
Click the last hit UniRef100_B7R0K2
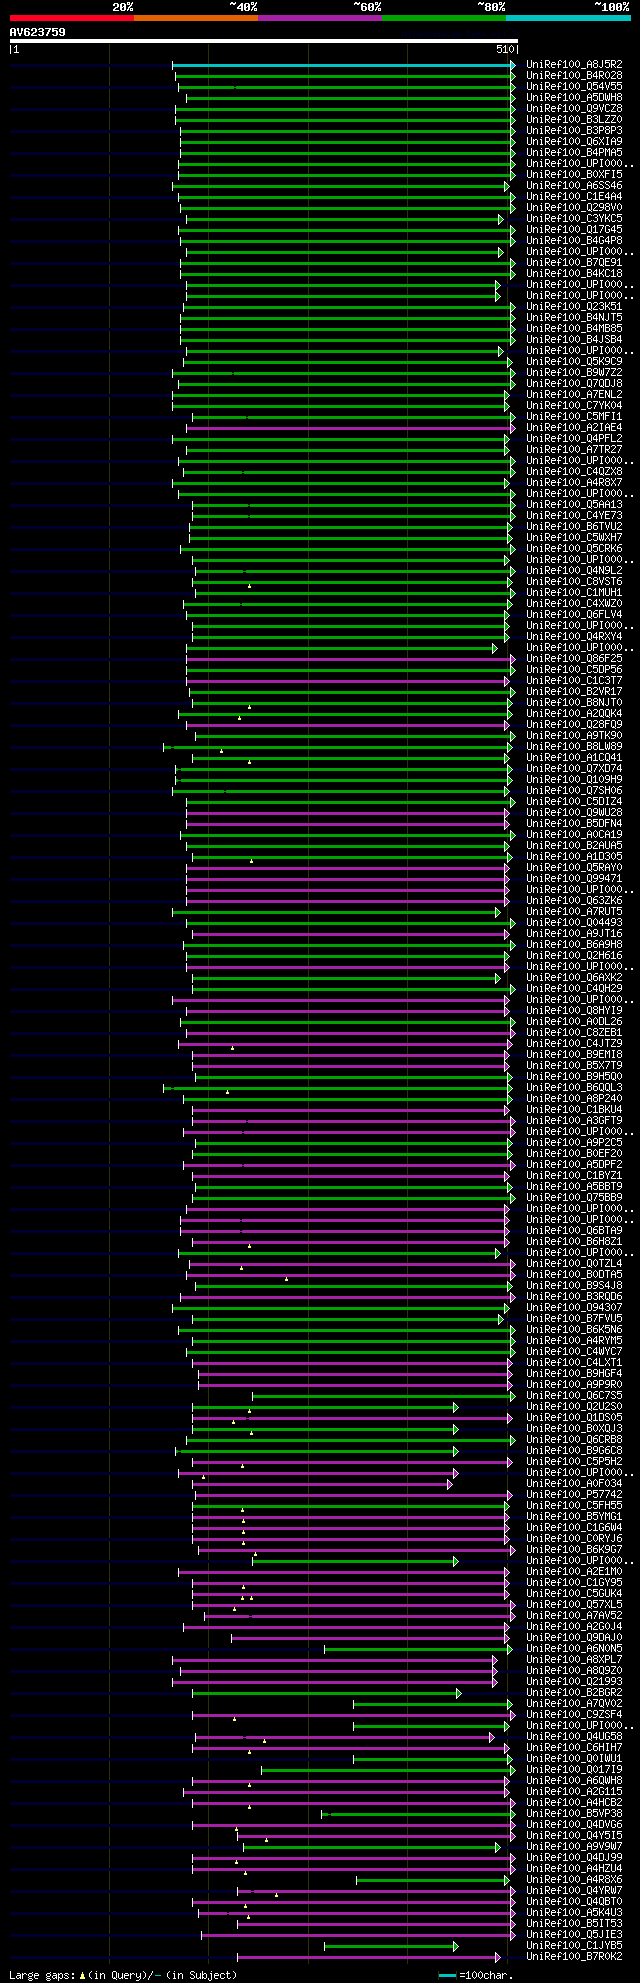(x=575, y=1956)
